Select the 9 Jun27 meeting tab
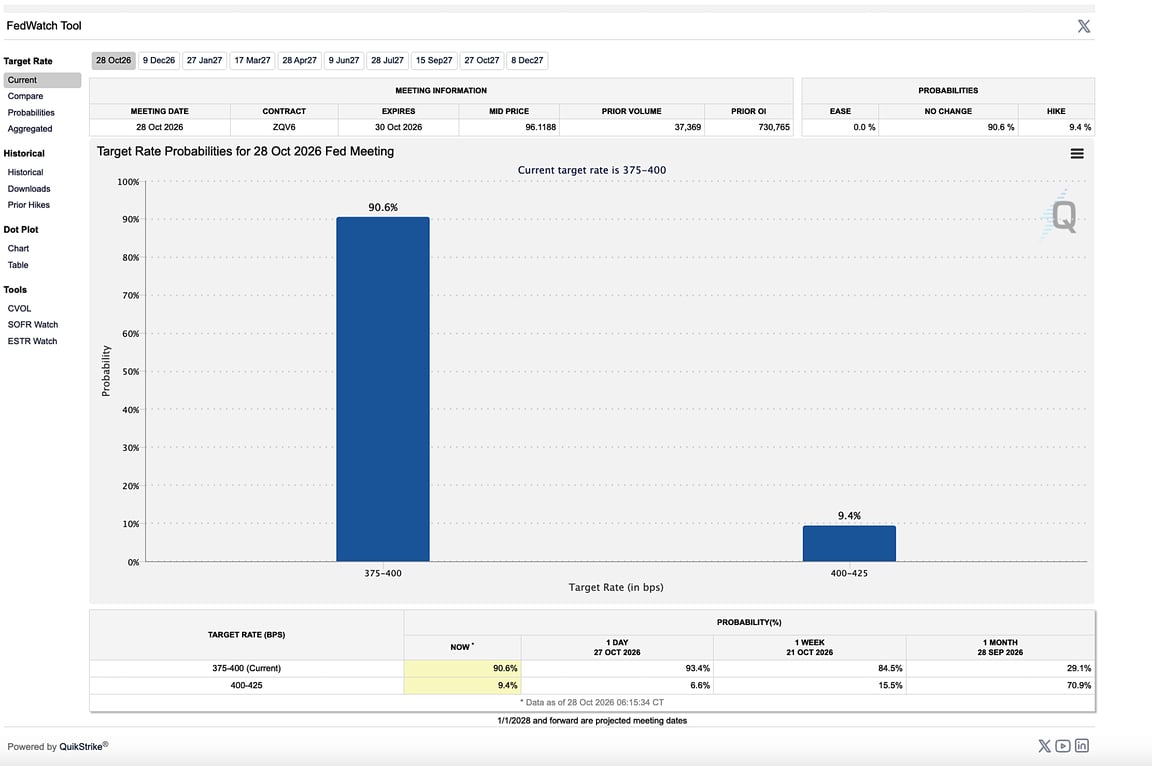Image resolution: width=1152 pixels, height=766 pixels. pyautogui.click(x=344, y=60)
